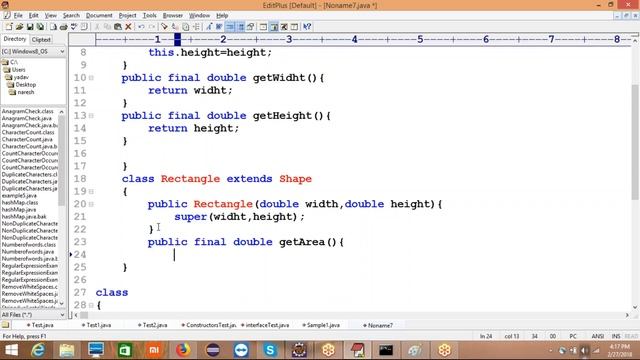Image resolution: width=640 pixels, height=360 pixels.
Task: Save the file using the floppy icon
Action: click(30, 27)
